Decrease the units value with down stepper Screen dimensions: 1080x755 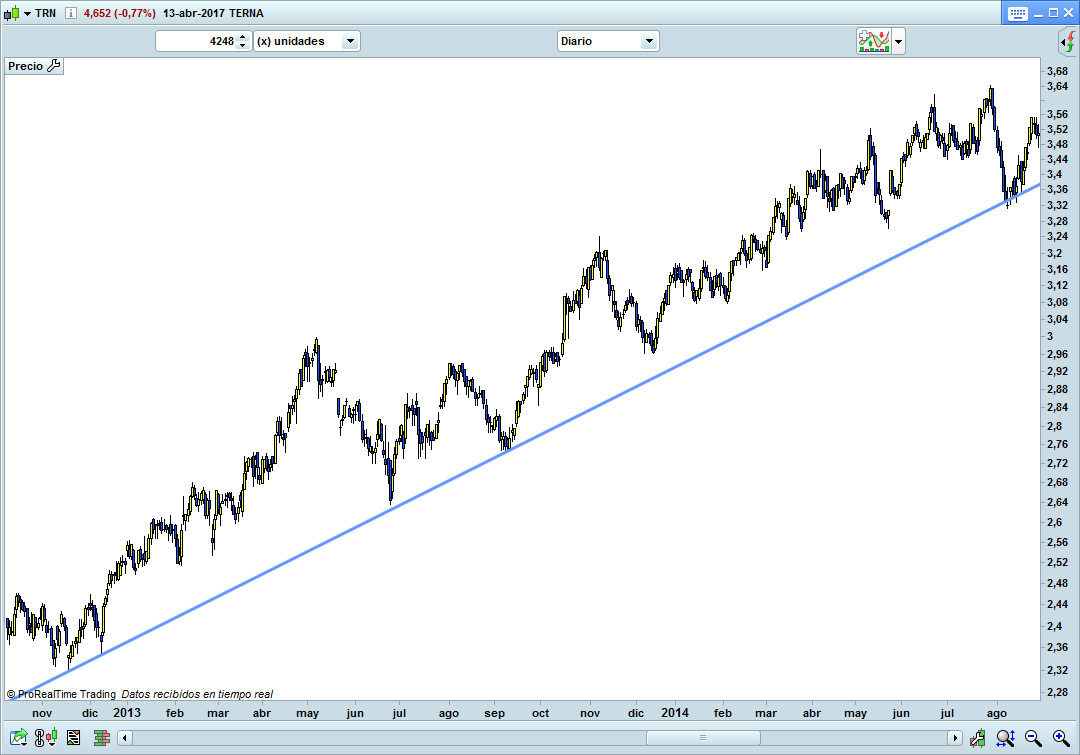point(242,46)
